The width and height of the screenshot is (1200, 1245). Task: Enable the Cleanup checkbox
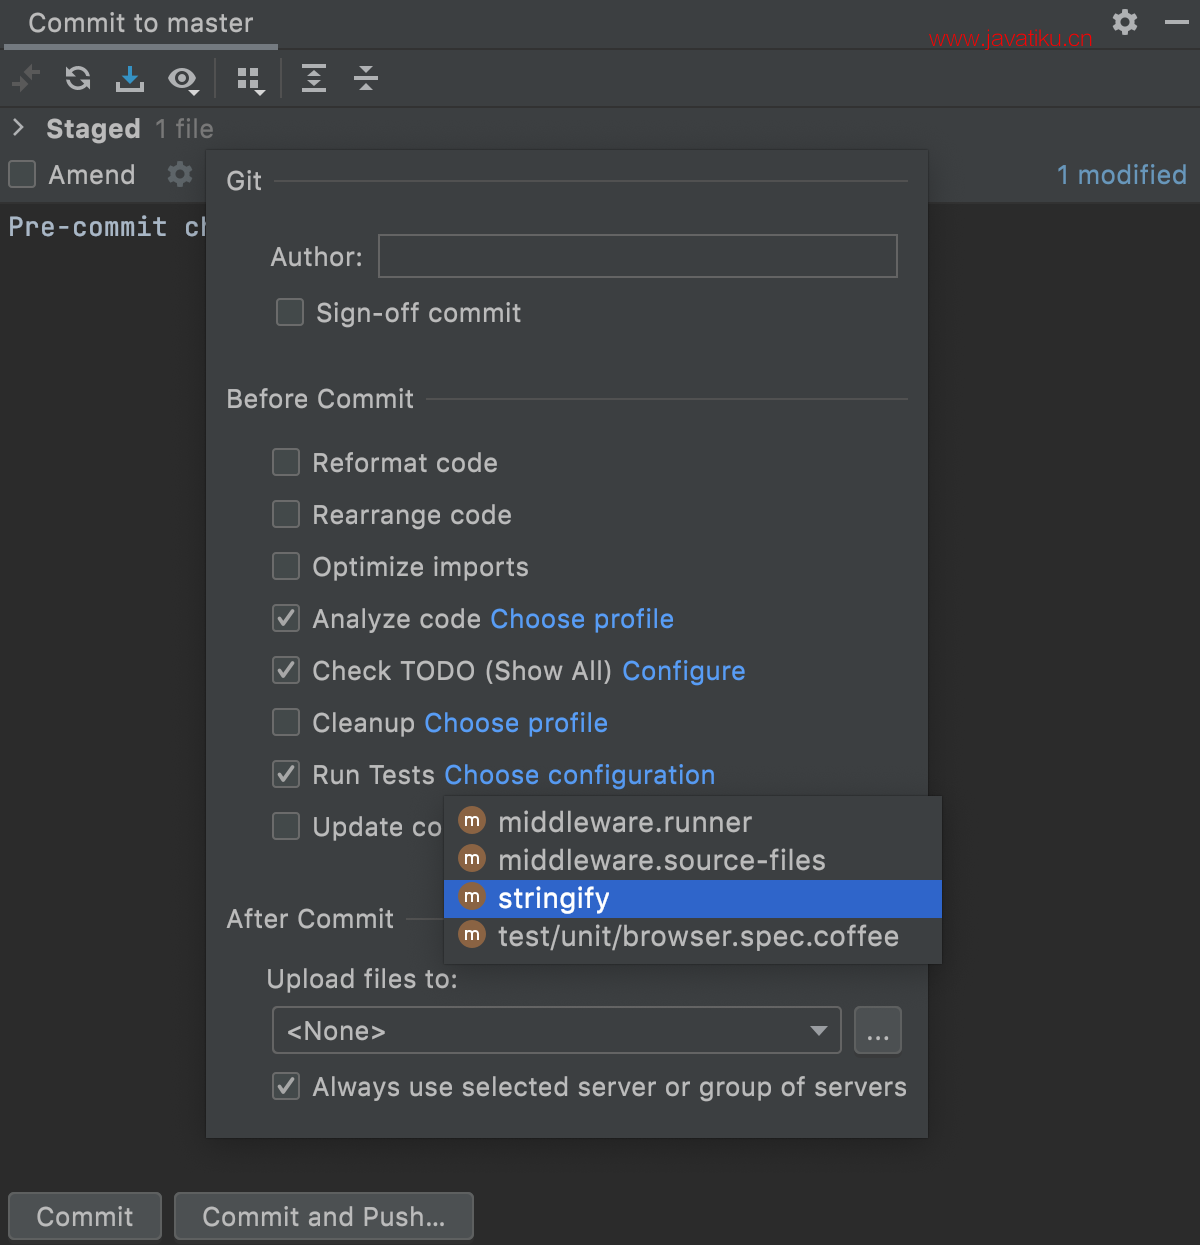click(286, 722)
